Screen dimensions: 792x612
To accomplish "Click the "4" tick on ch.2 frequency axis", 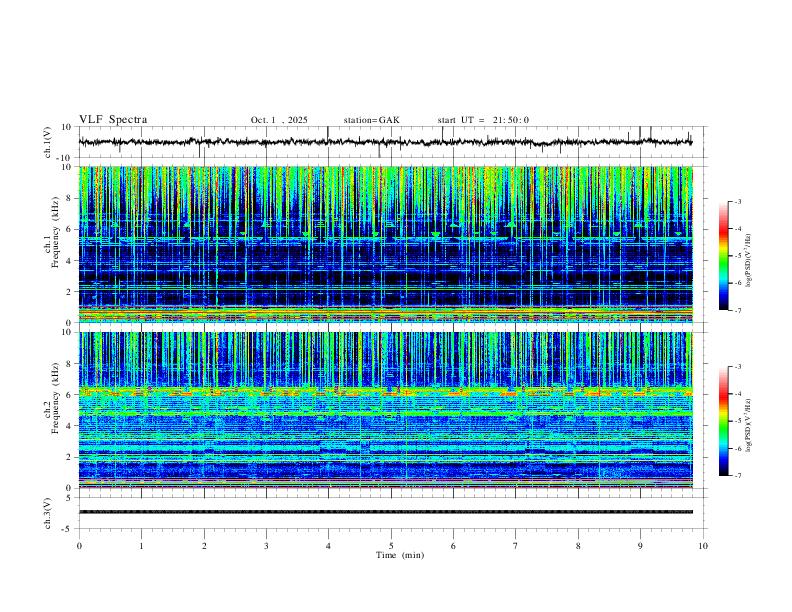I will 69,426.
